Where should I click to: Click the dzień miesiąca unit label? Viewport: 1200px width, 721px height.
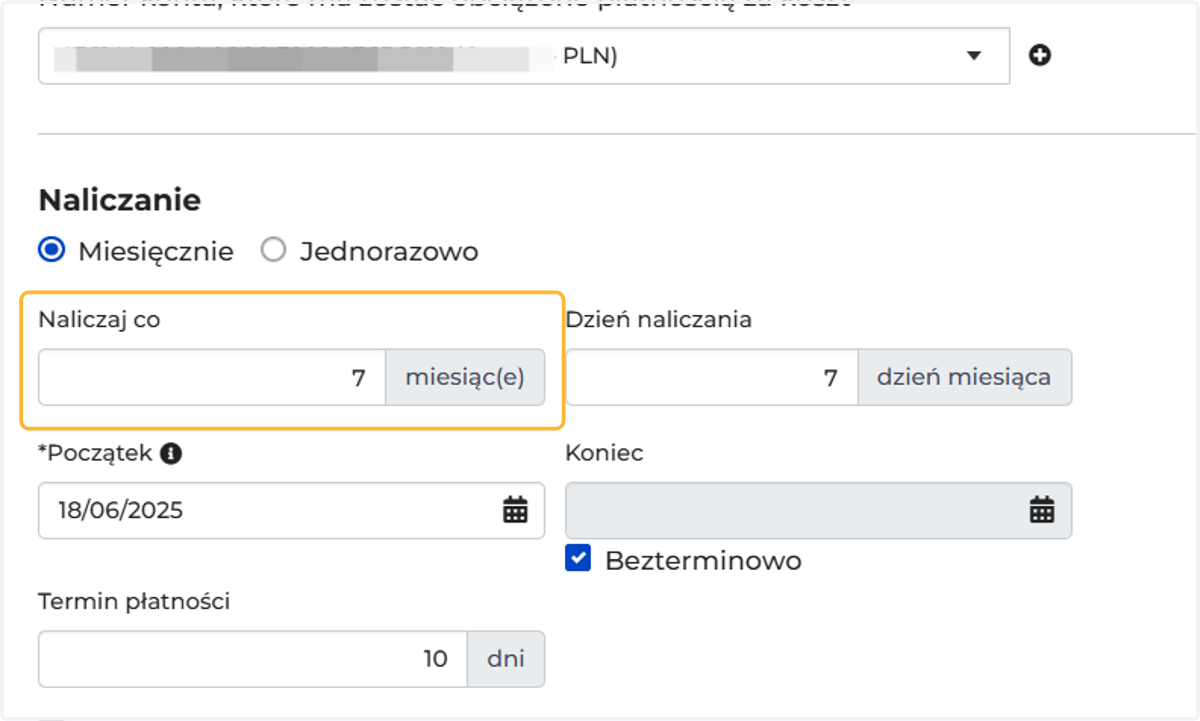click(964, 377)
